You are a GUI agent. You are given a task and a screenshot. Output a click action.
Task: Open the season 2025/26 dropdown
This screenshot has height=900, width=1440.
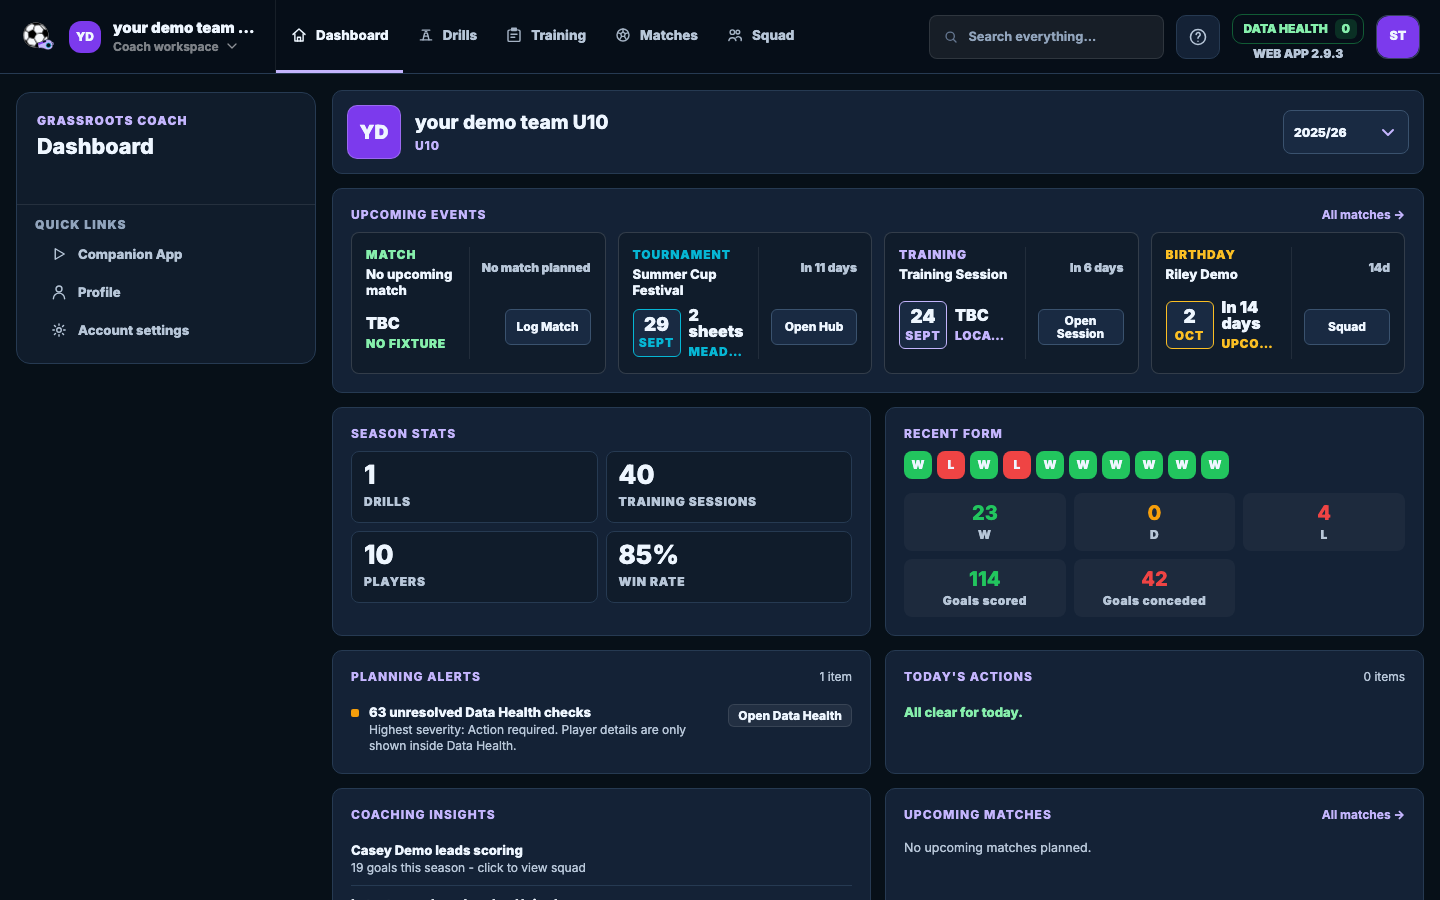(x=1345, y=132)
